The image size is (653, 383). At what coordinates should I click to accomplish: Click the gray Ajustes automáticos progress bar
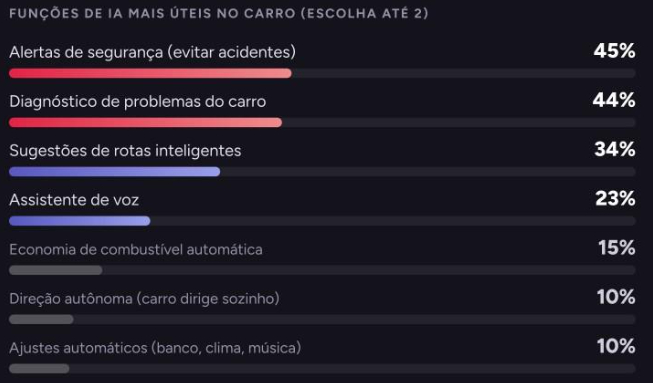[x=39, y=368]
